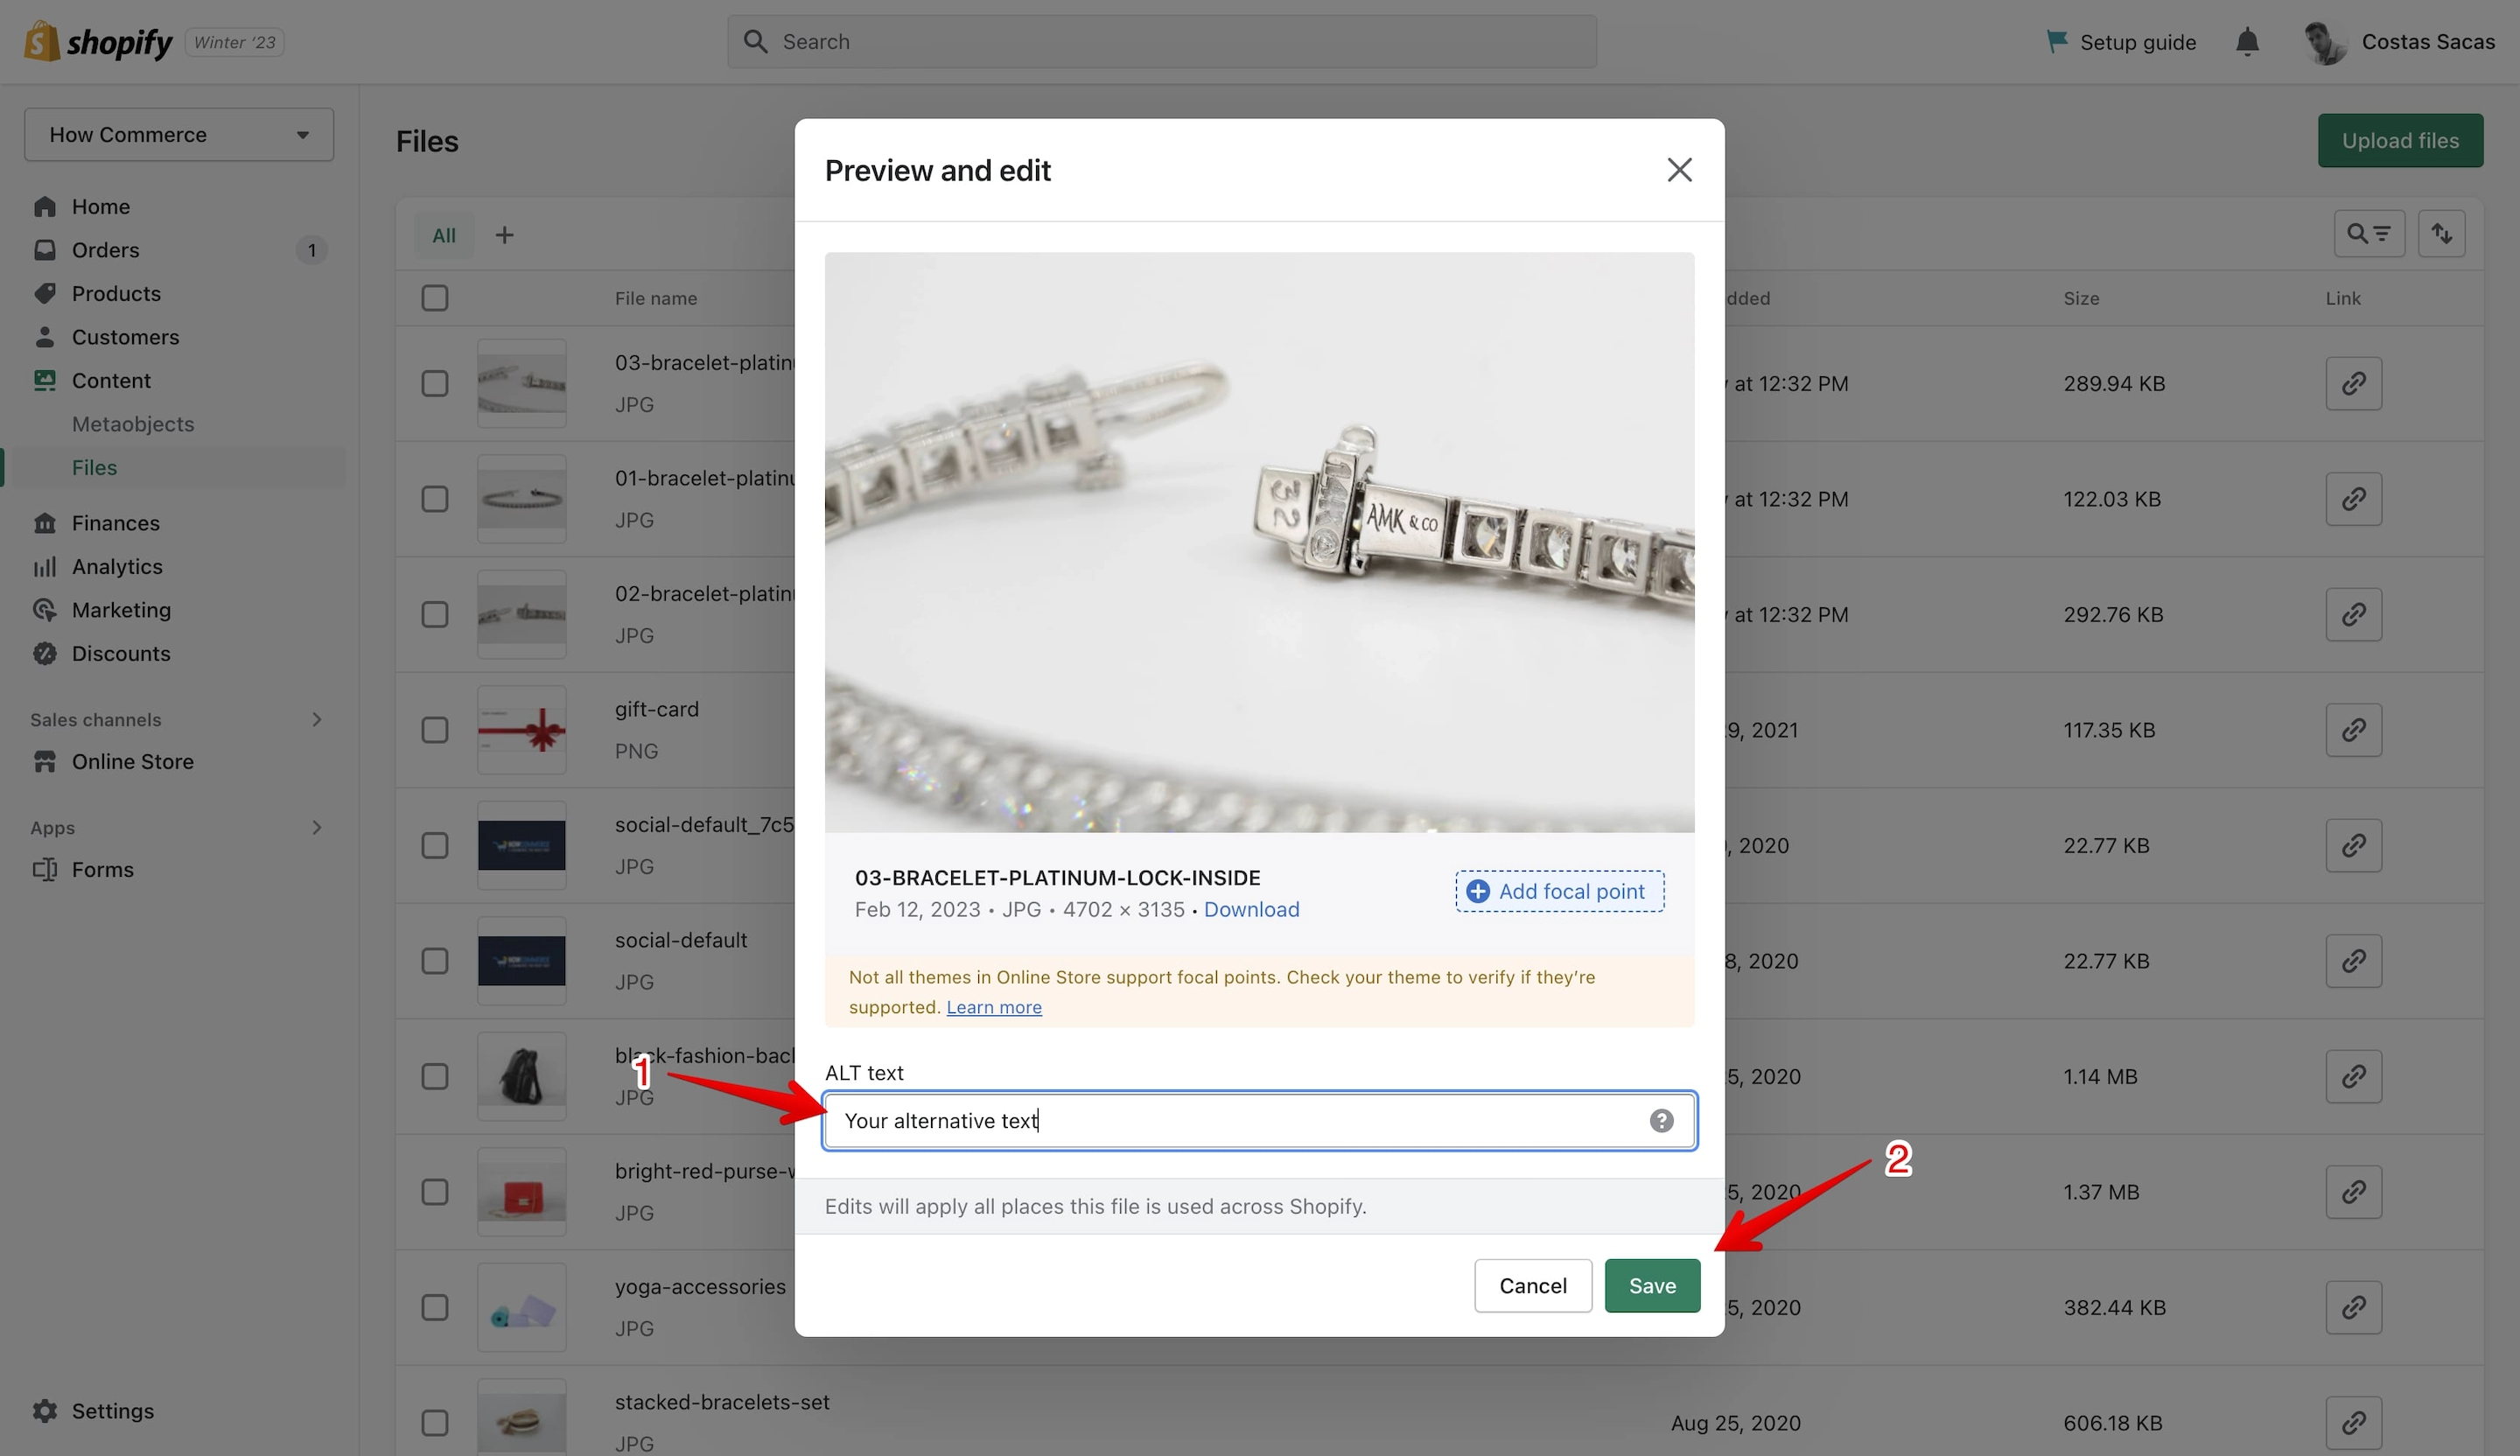Open the How Commerce store dropdown
The width and height of the screenshot is (2520, 1456).
coord(179,134)
